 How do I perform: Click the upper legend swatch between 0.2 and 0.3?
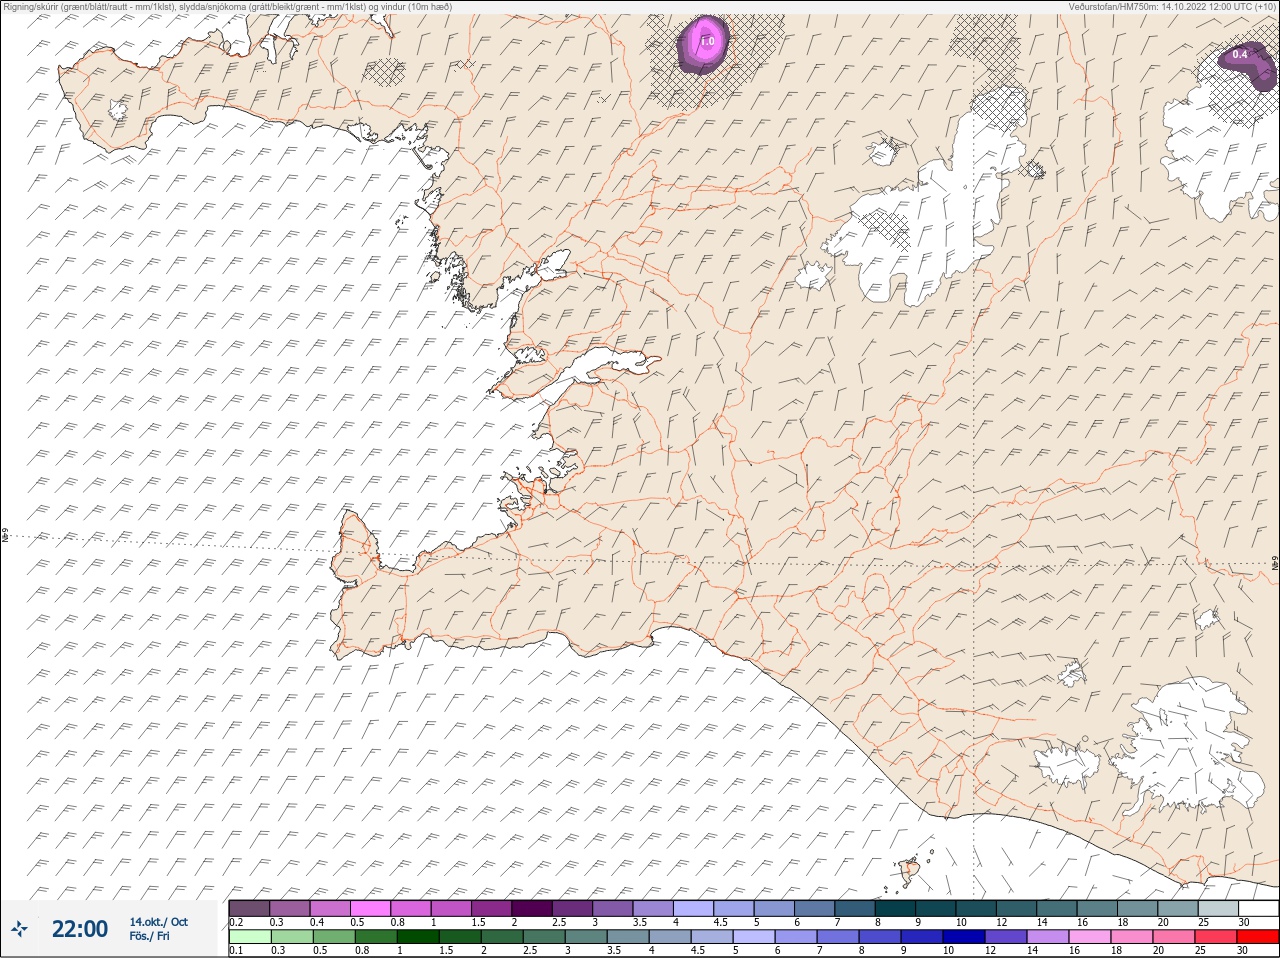[x=249, y=908]
